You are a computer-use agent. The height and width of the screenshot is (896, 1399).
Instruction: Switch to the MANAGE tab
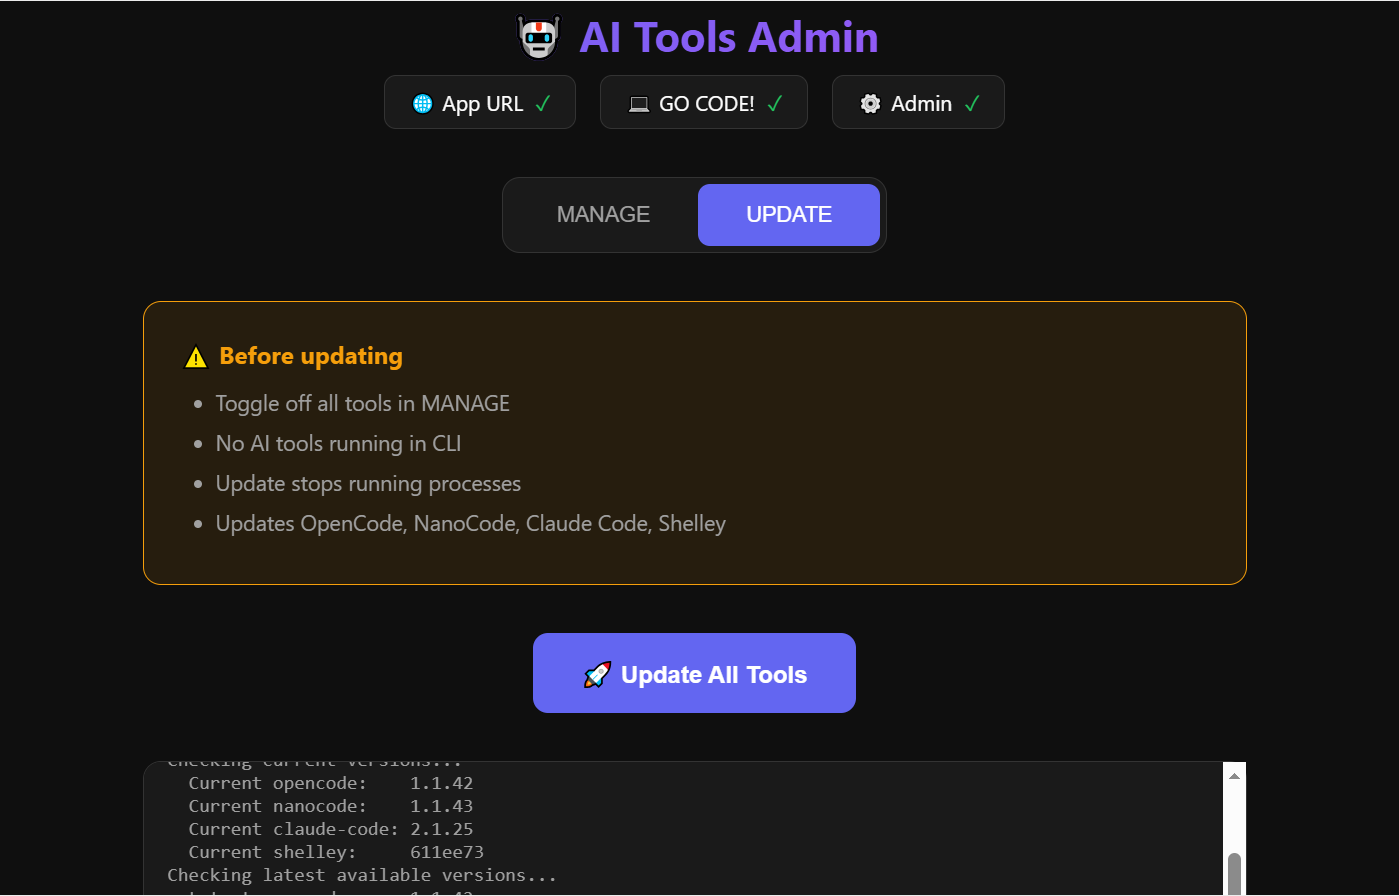[x=603, y=214]
